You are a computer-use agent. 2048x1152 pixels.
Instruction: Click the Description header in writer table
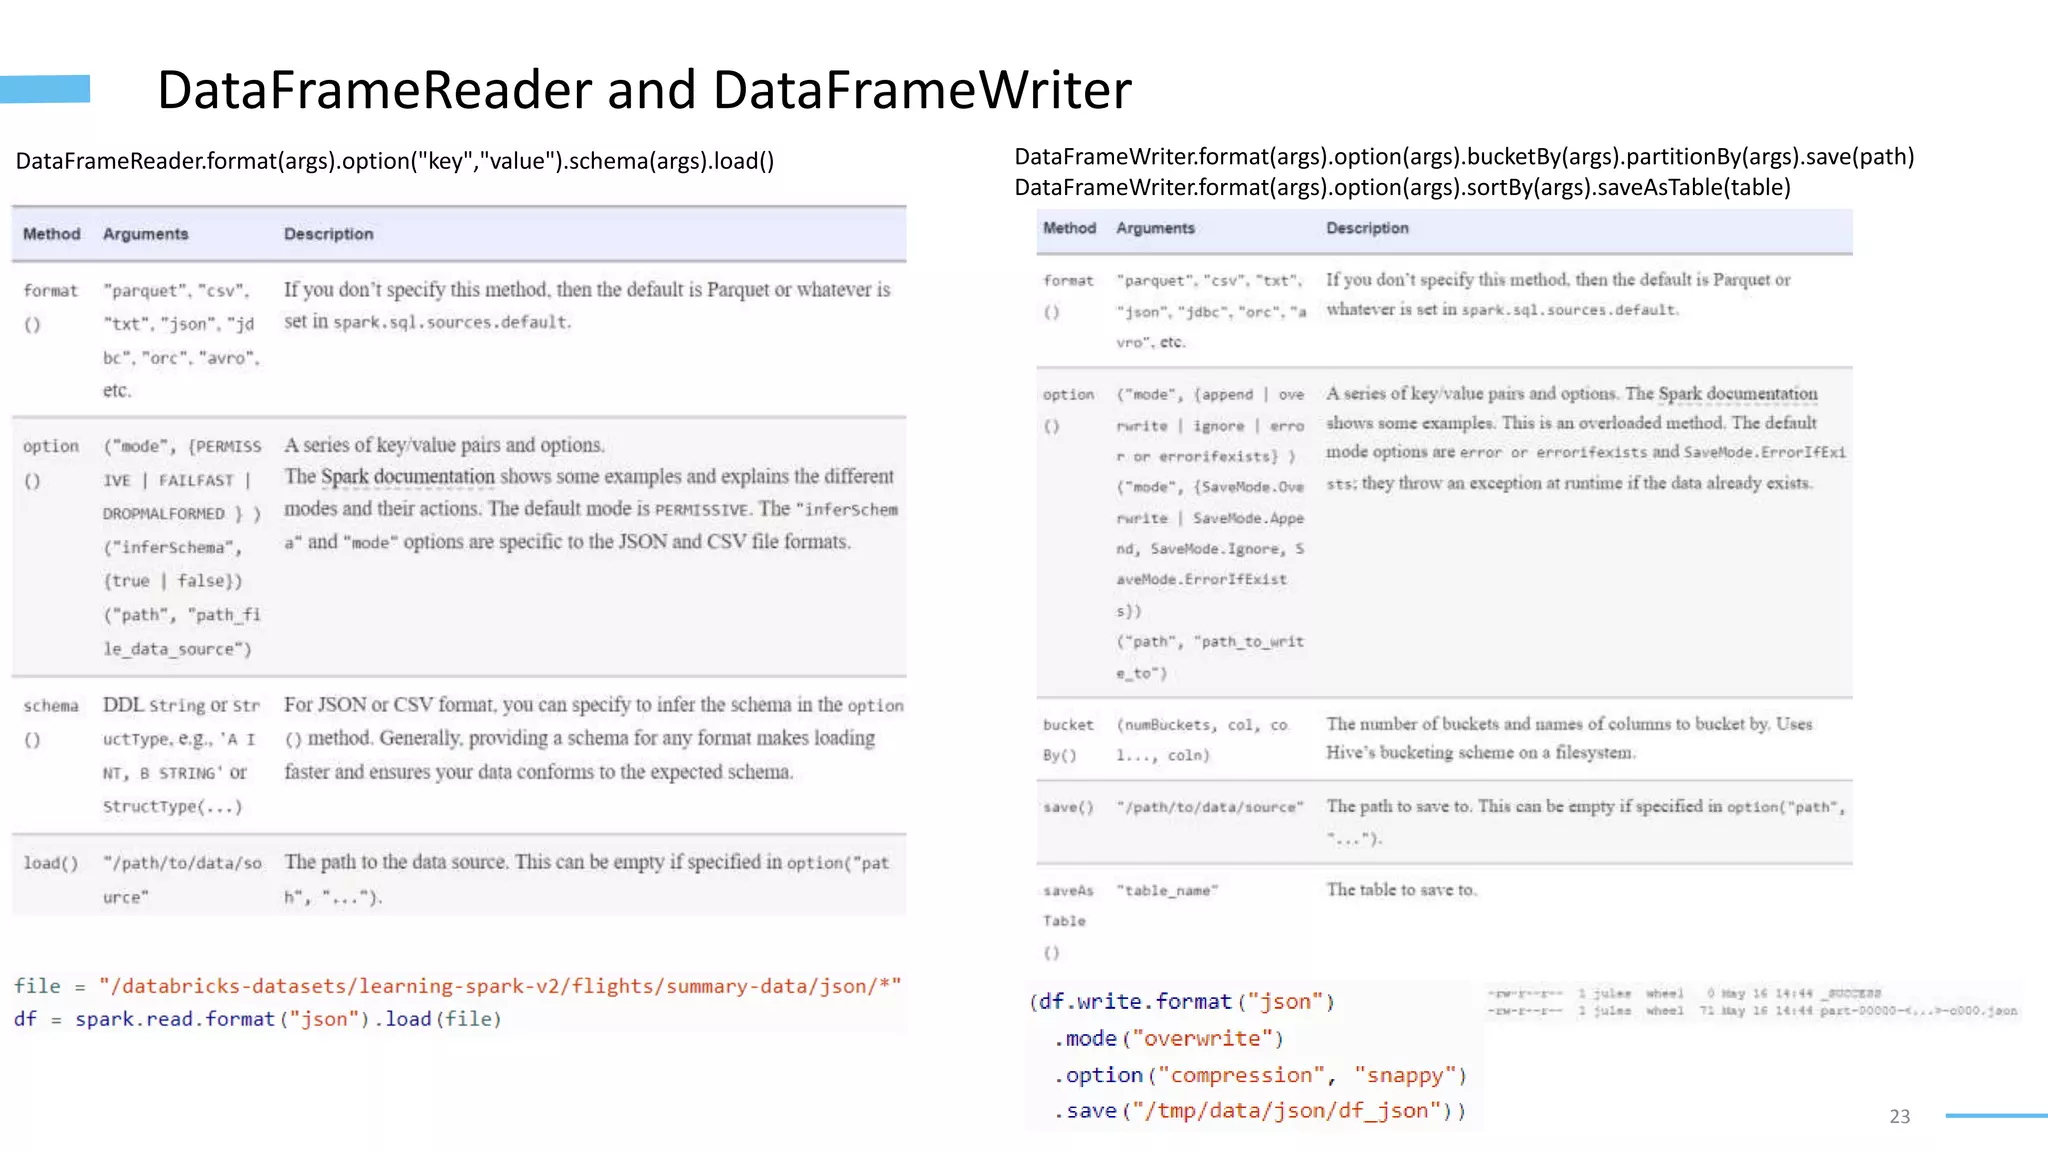pos(1367,228)
